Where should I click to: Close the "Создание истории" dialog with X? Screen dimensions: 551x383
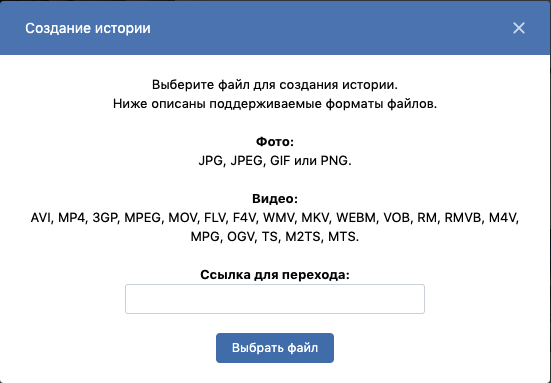(x=519, y=28)
